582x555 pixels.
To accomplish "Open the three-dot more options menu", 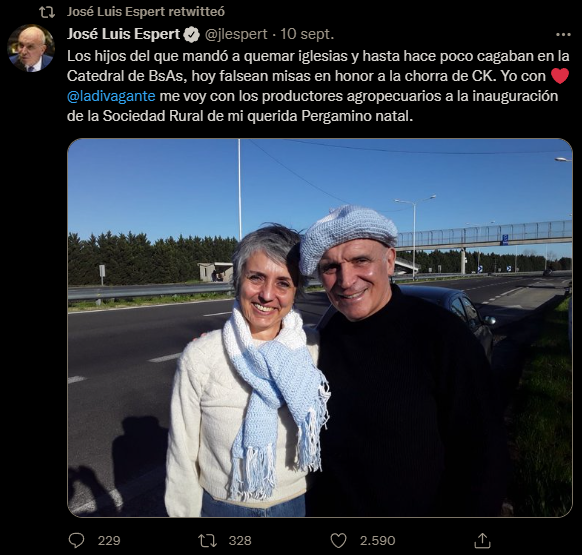I will [563, 35].
